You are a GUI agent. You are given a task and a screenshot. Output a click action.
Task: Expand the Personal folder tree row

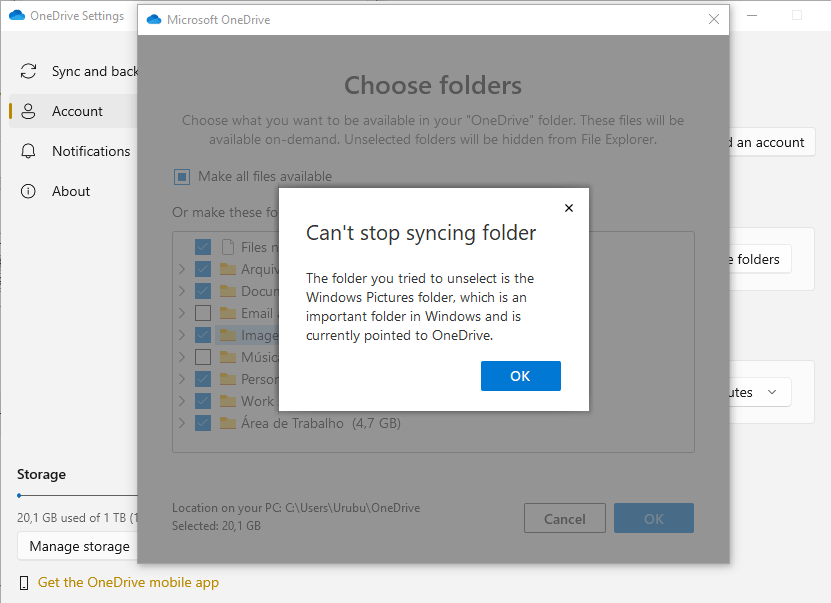pos(182,379)
